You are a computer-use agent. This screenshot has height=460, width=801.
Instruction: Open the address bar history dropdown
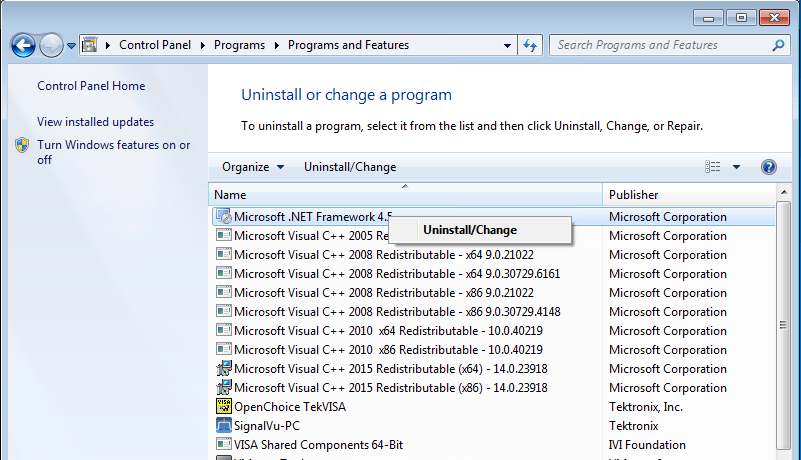(x=507, y=45)
